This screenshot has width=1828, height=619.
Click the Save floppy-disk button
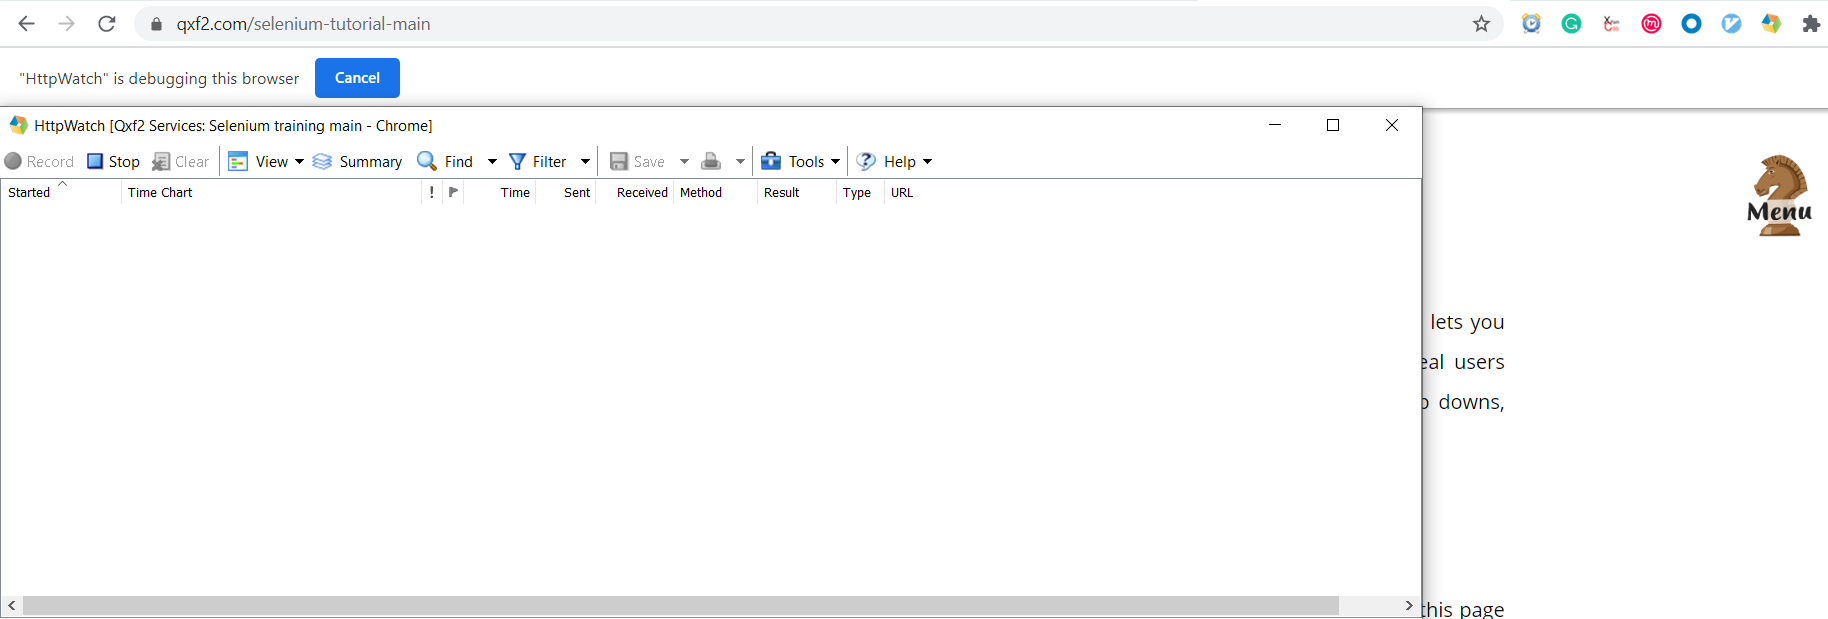[637, 161]
